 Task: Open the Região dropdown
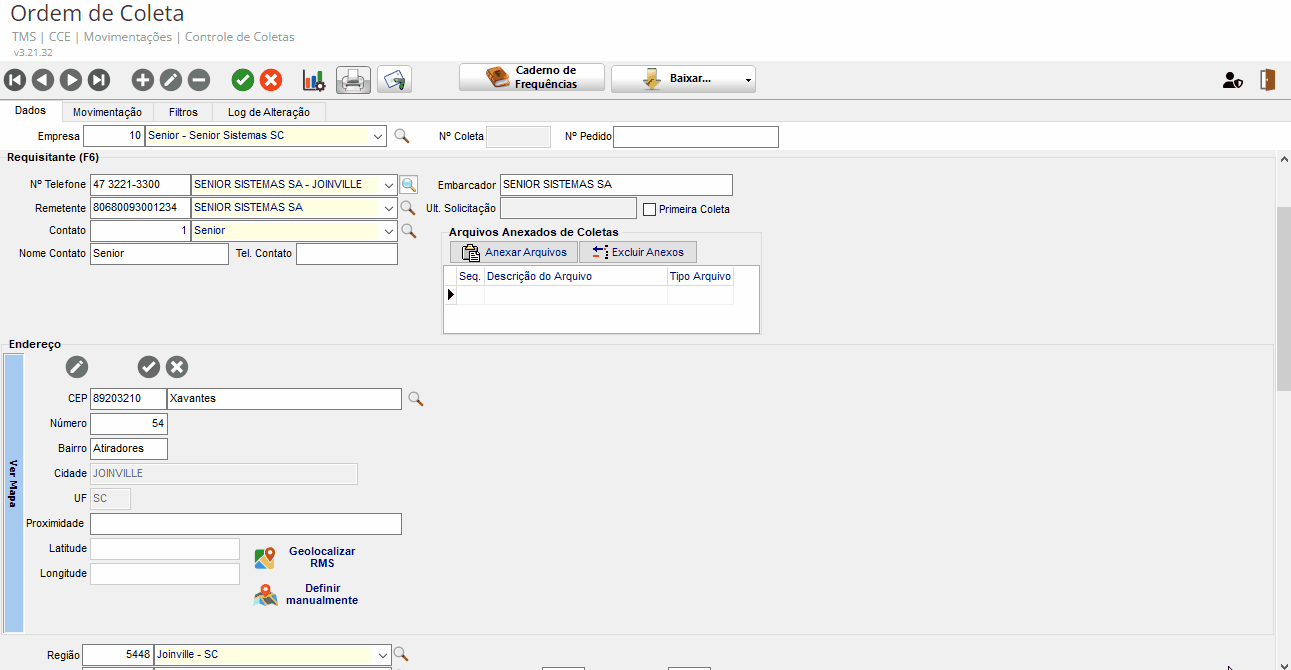381,655
